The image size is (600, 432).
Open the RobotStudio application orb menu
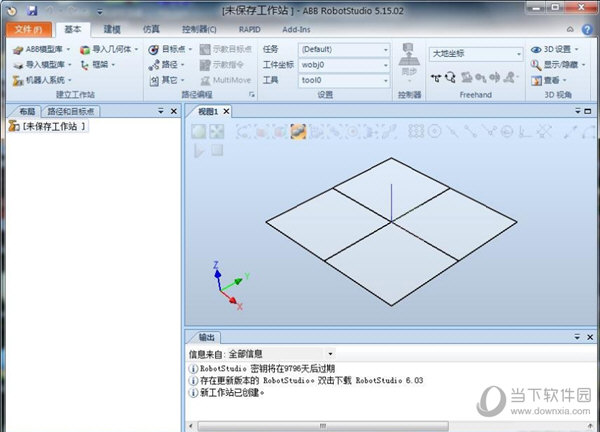click(x=12, y=11)
